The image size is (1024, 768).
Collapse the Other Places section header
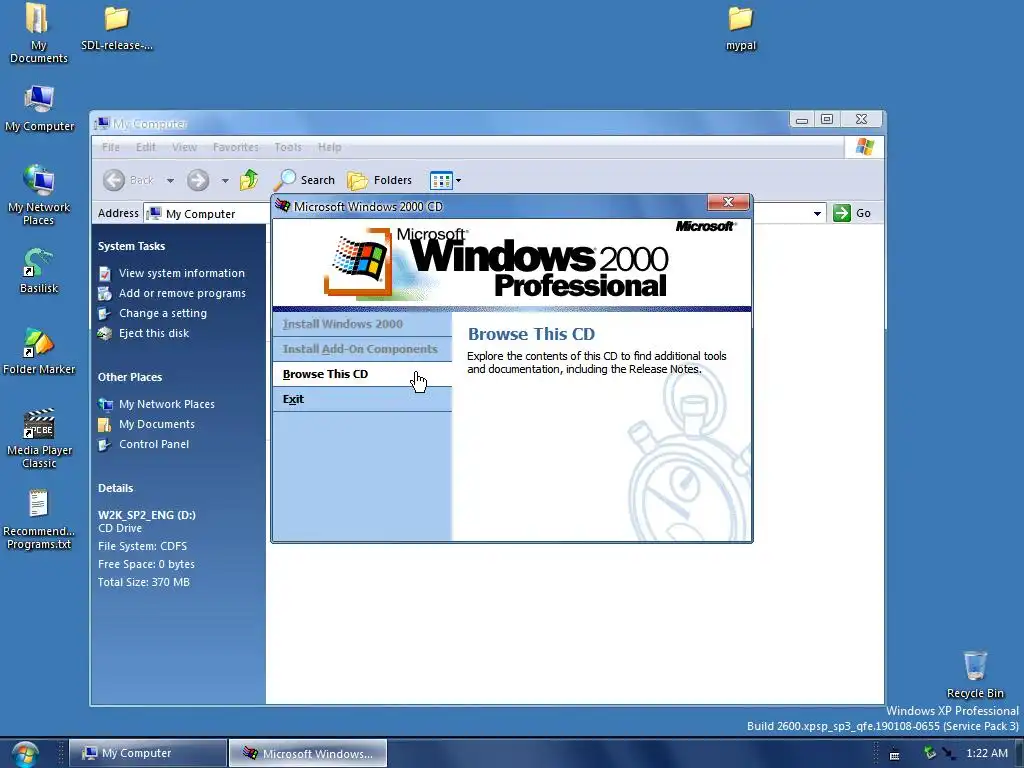pos(130,377)
